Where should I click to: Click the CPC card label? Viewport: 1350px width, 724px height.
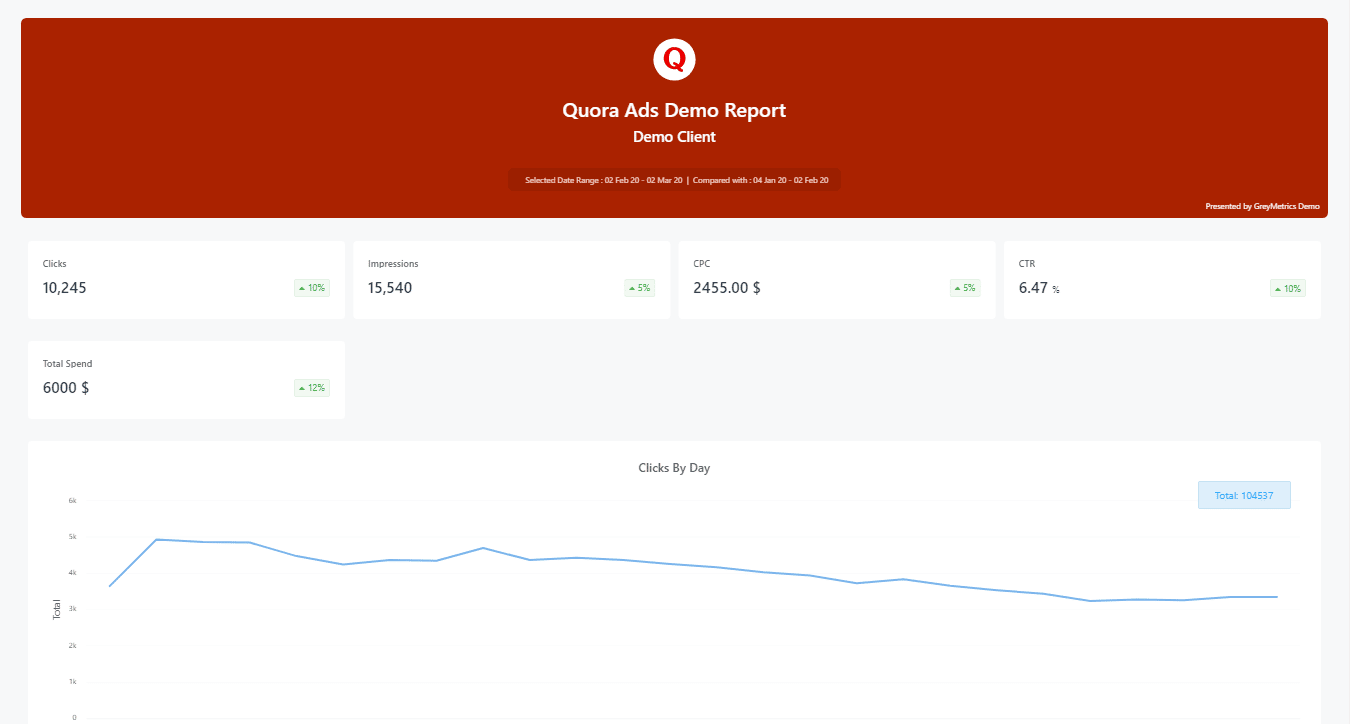(701, 264)
